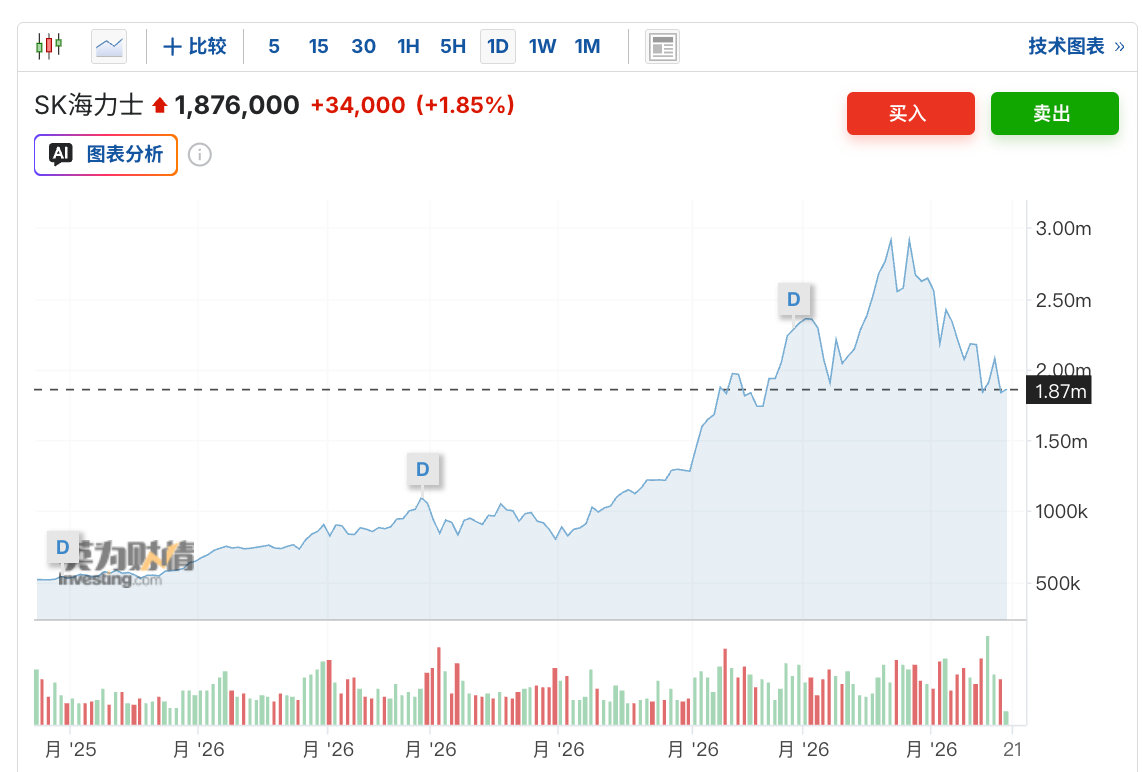Open the 技术图表 link
This screenshot has width=1142, height=772.
(1066, 47)
